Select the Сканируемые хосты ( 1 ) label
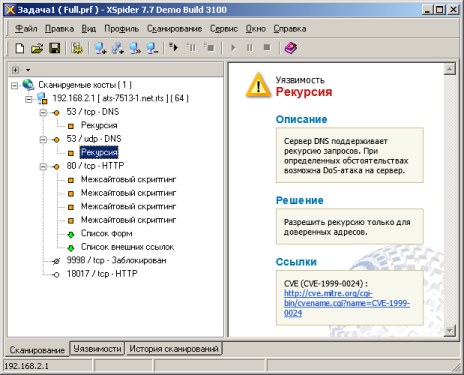 (85, 85)
